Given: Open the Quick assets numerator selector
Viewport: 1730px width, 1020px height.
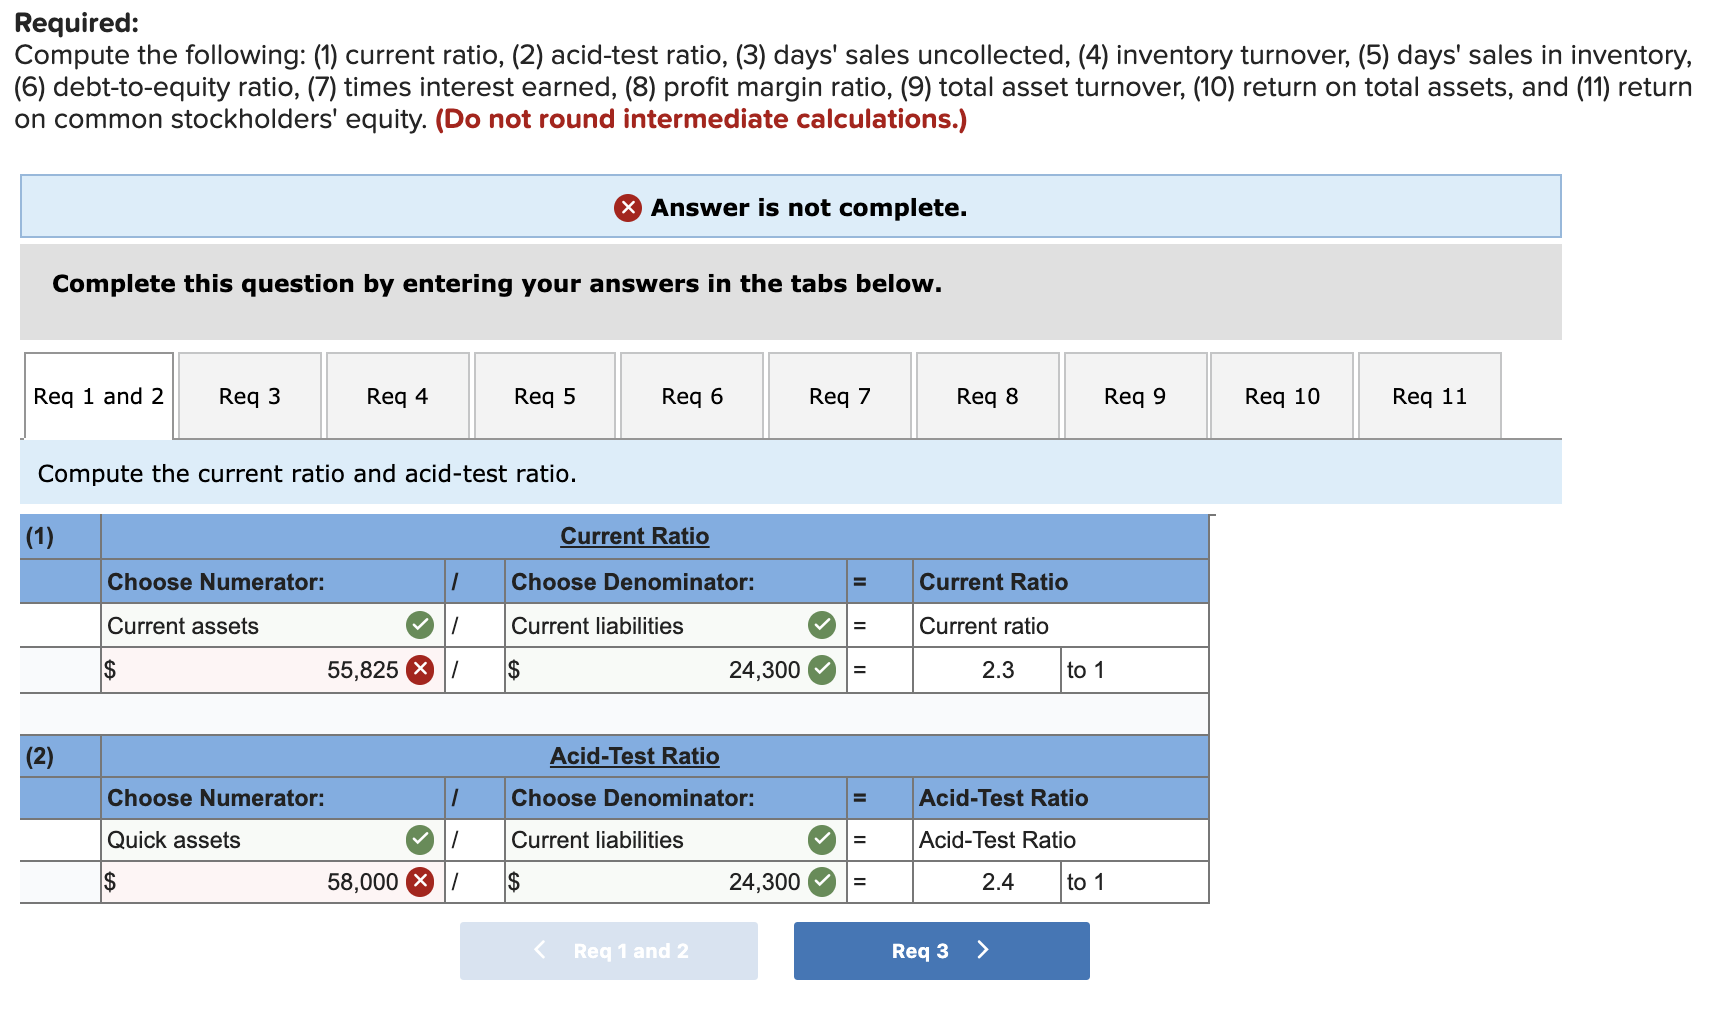Looking at the screenshot, I should click(x=250, y=840).
